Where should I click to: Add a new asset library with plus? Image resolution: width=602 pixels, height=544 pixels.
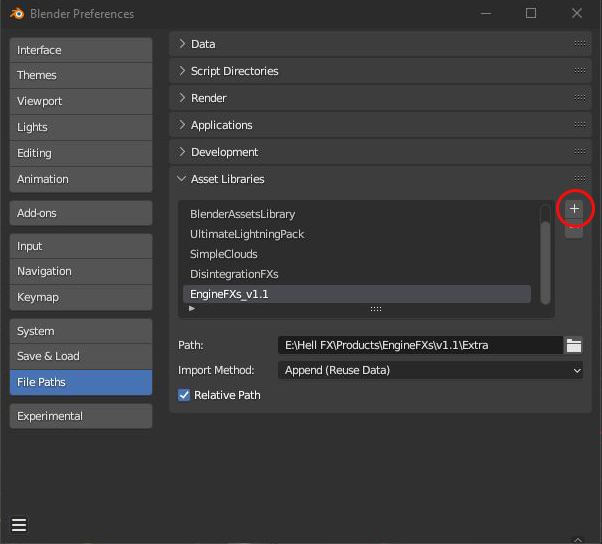pyautogui.click(x=574, y=209)
